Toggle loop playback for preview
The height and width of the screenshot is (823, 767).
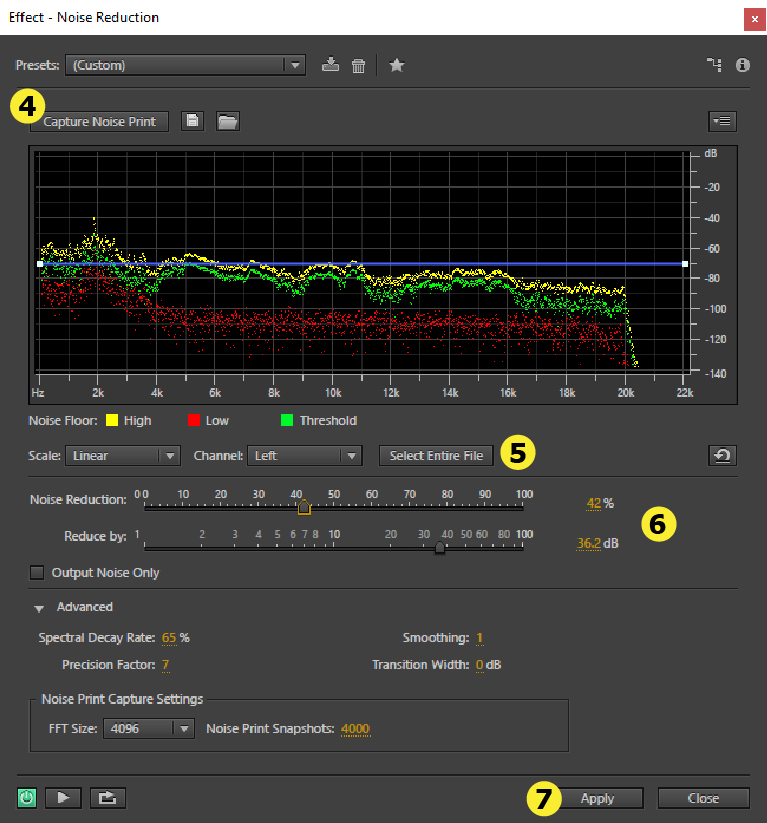tap(106, 798)
